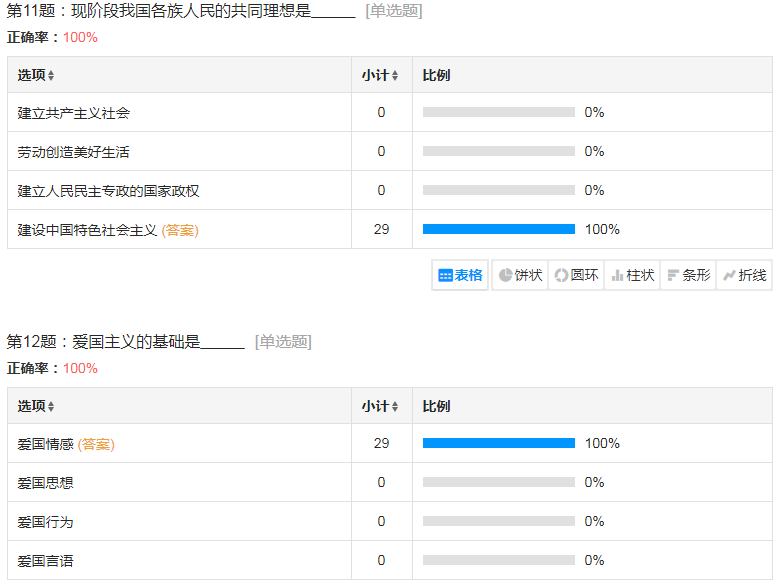Viewport: 781px width, 587px height.
Task: Click the 100% bar for 建设中国特色社会主义
Action: (x=499, y=229)
